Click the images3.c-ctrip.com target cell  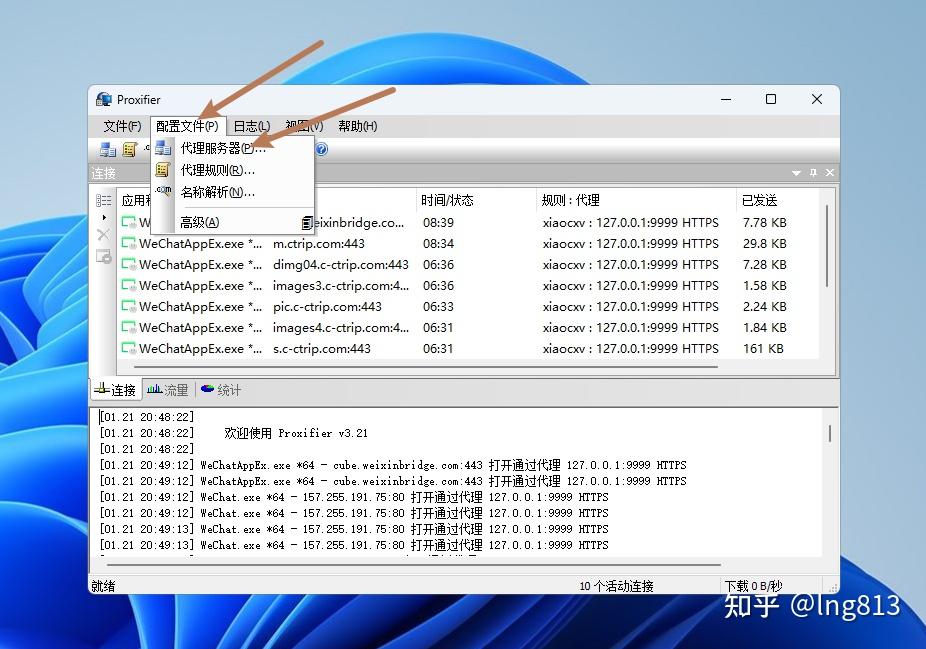[x=341, y=286]
